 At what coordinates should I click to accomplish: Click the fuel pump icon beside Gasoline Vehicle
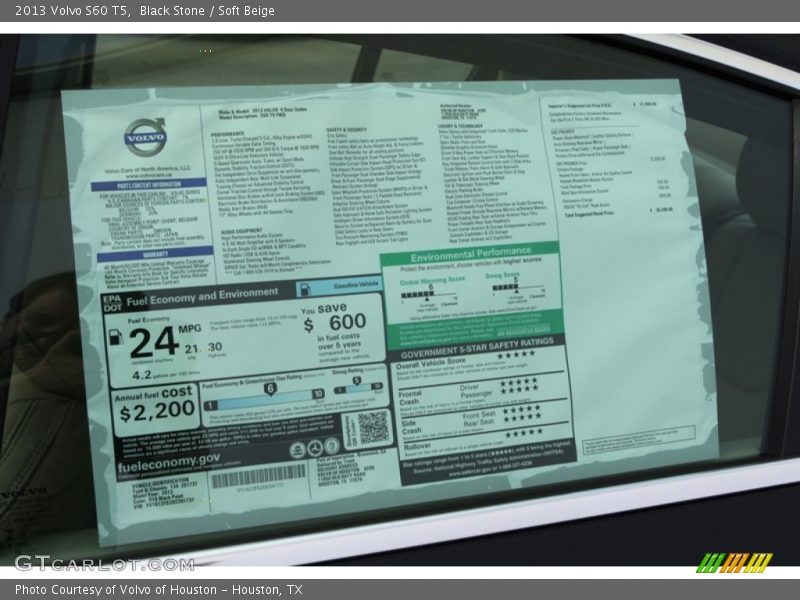305,289
